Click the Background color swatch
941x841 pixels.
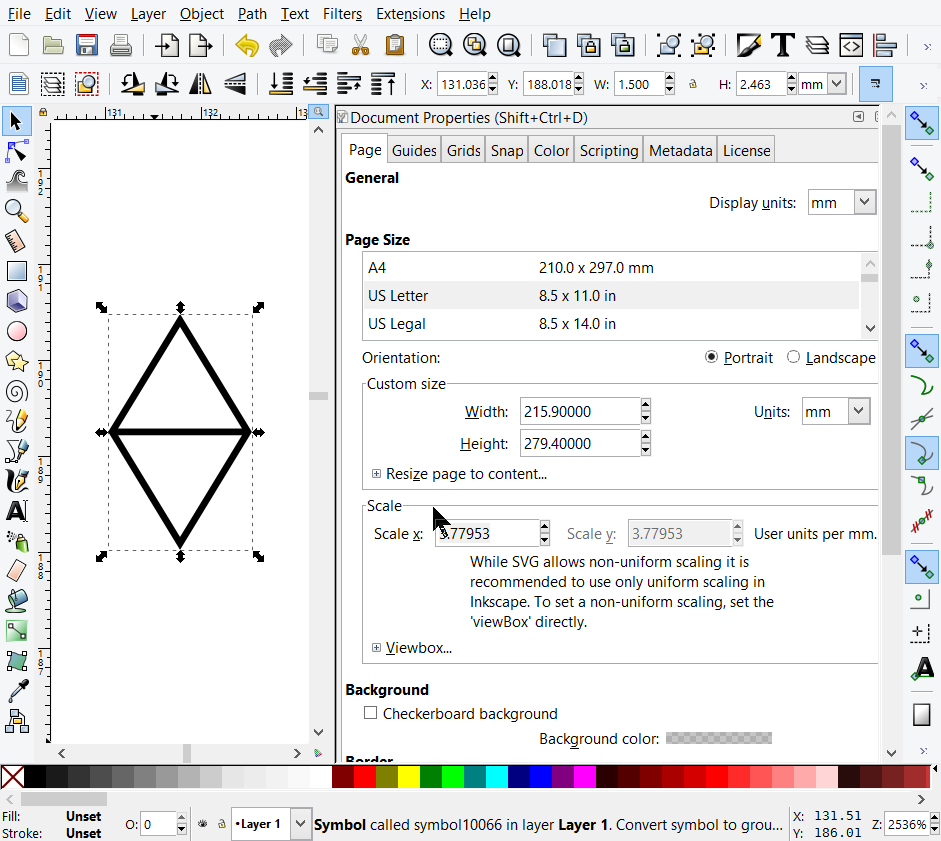click(718, 739)
